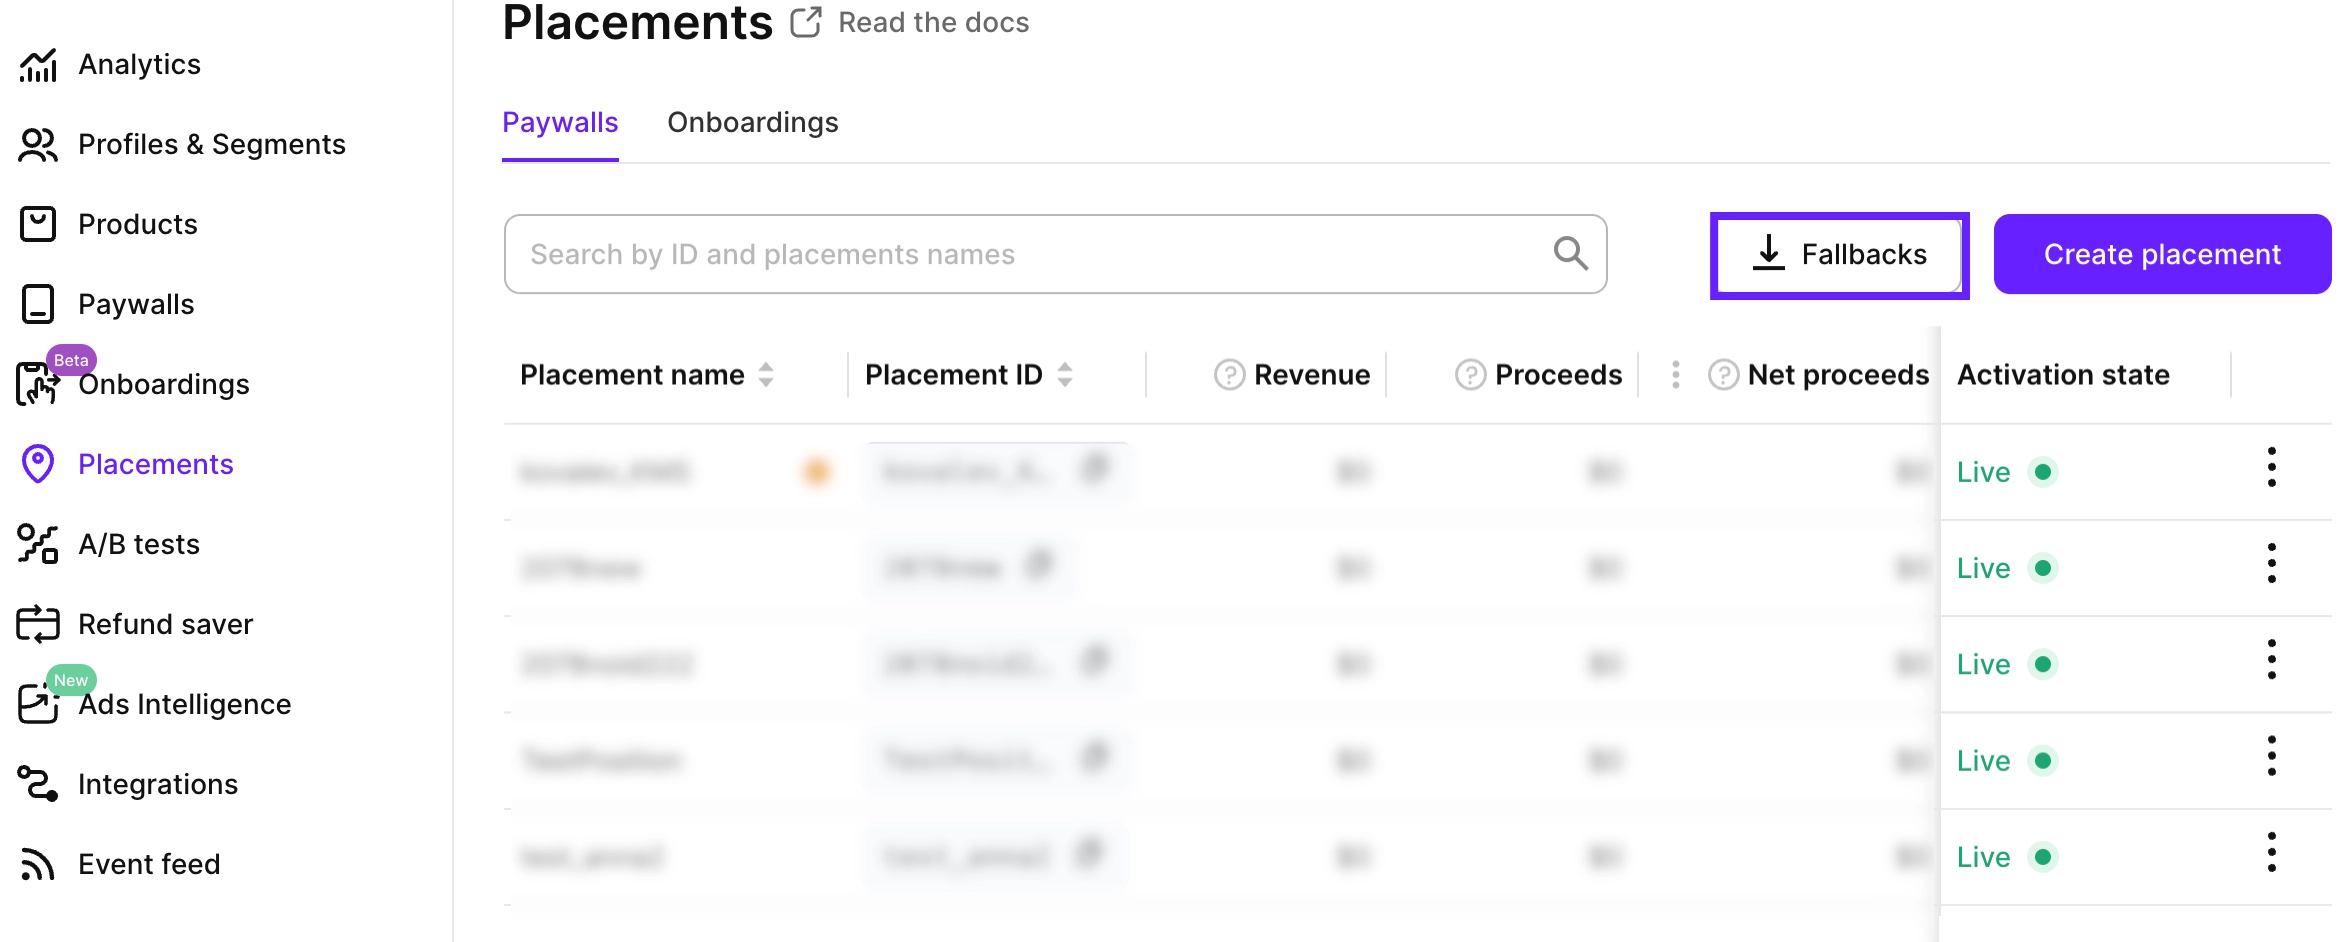The image size is (2352, 942).
Task: Click the Products bag icon
Action: pos(37,224)
